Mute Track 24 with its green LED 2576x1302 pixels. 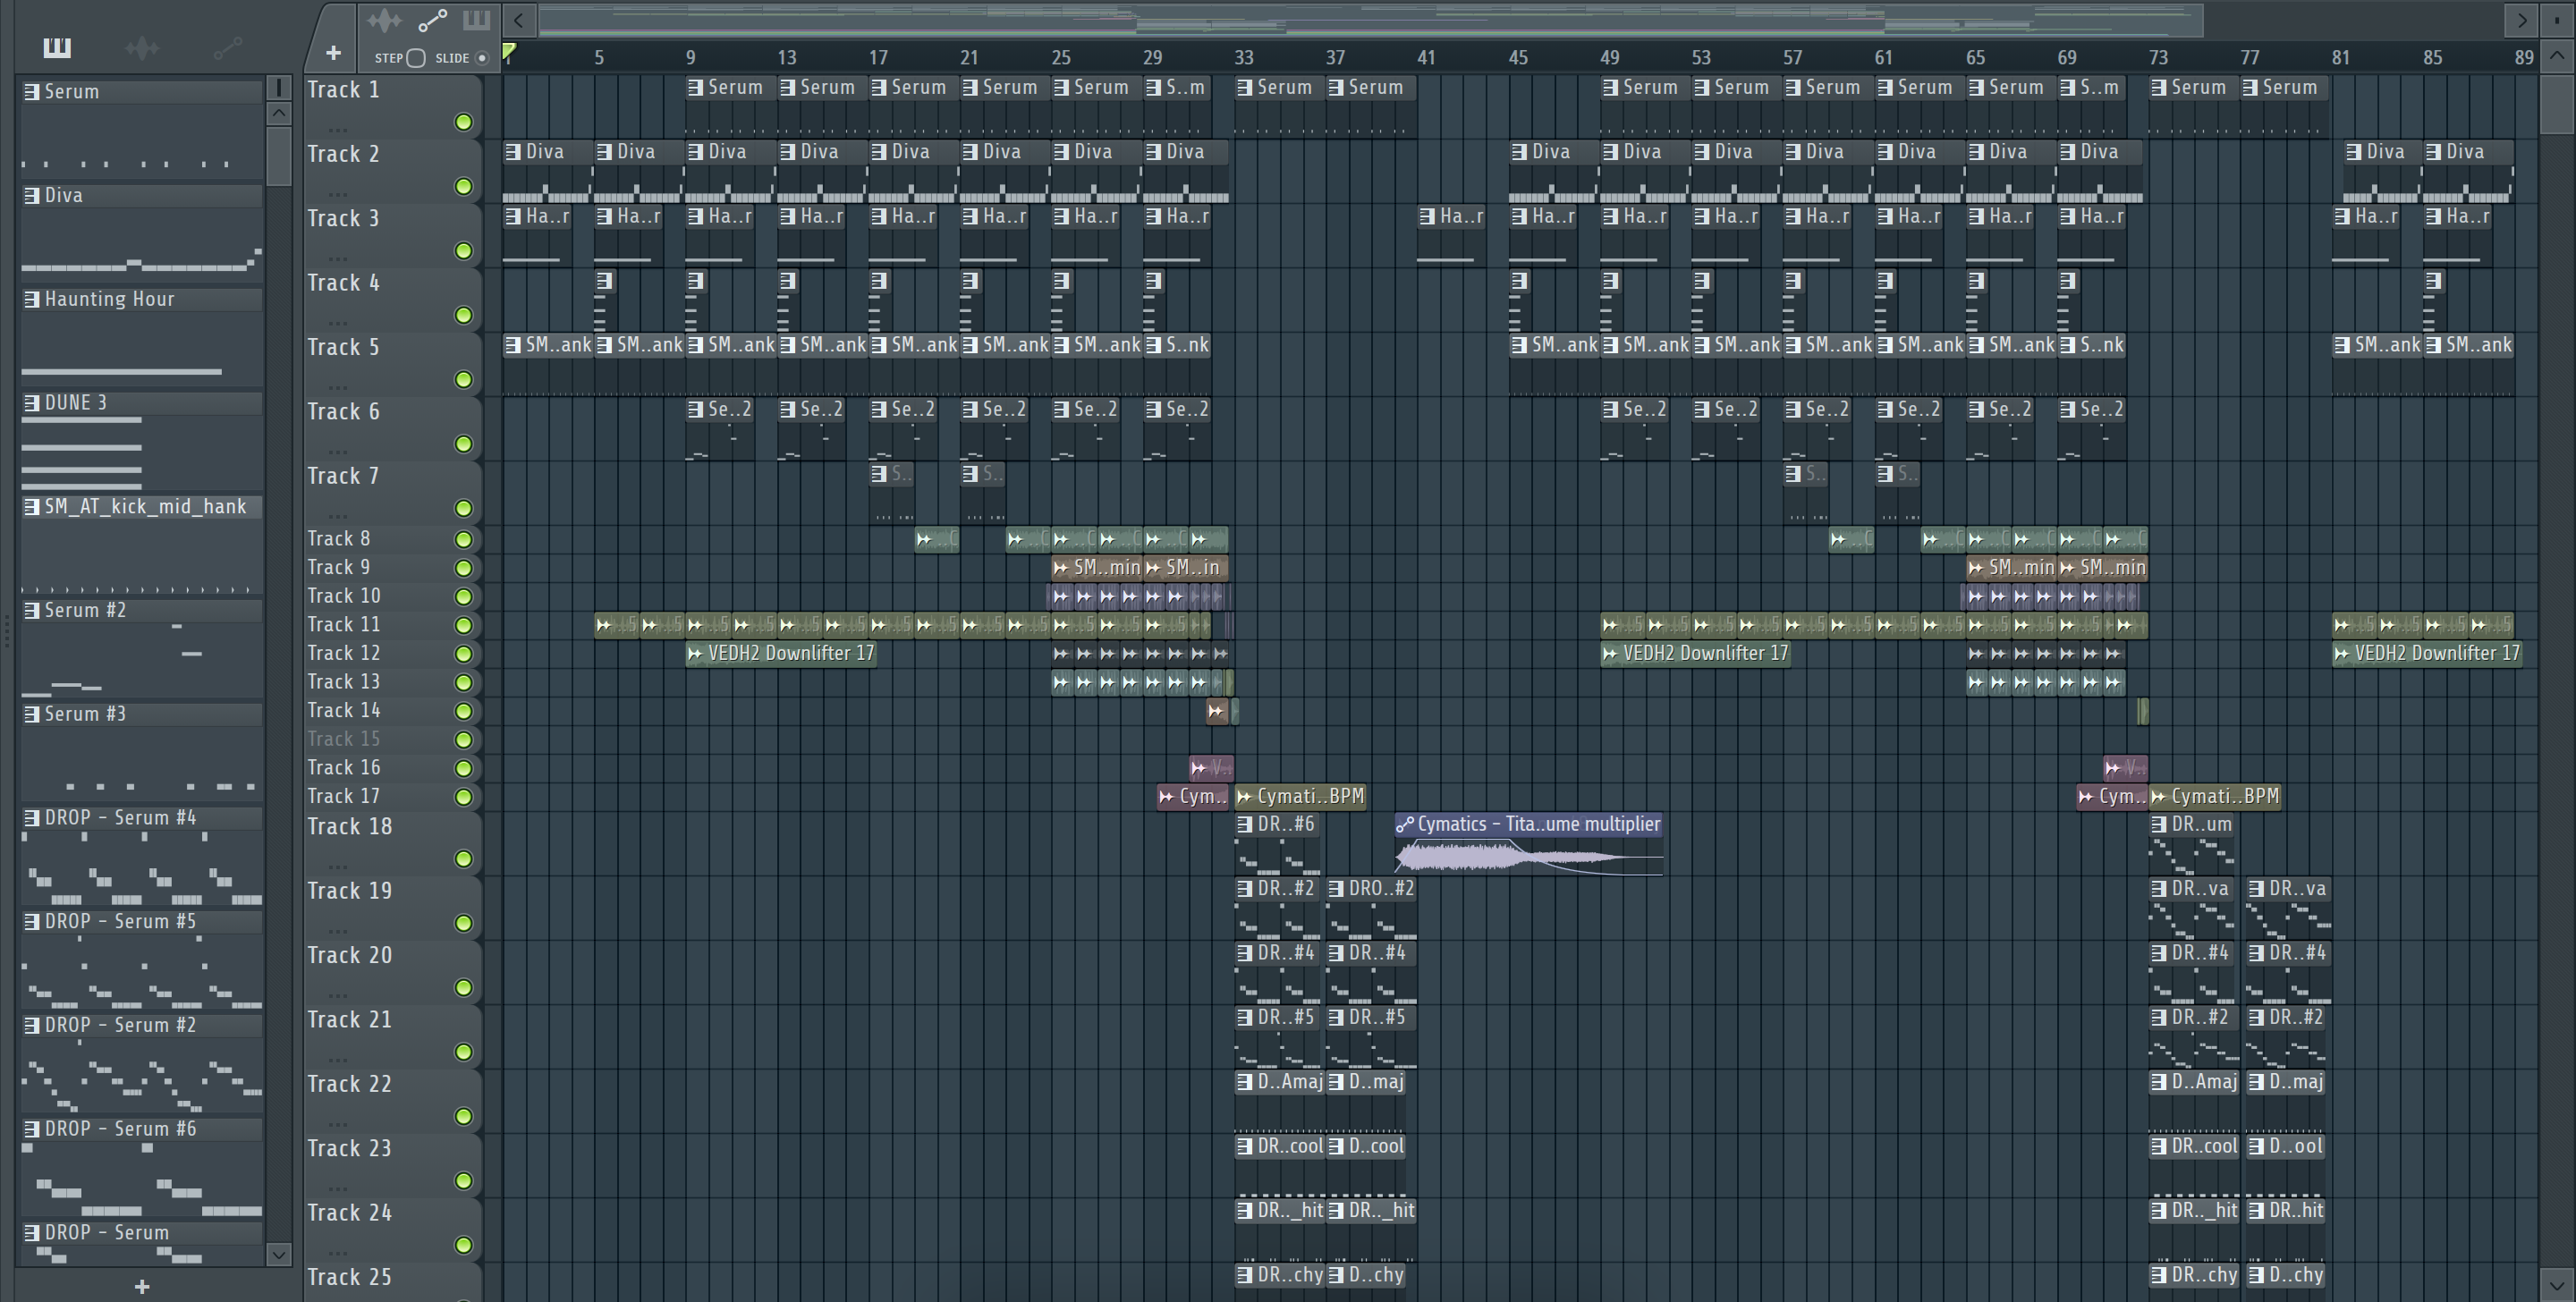click(463, 1245)
